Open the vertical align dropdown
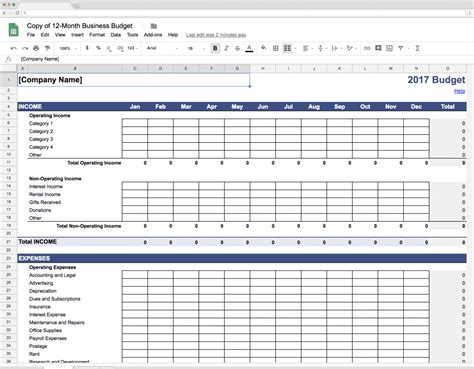This screenshot has height=369, width=474. tap(322, 48)
